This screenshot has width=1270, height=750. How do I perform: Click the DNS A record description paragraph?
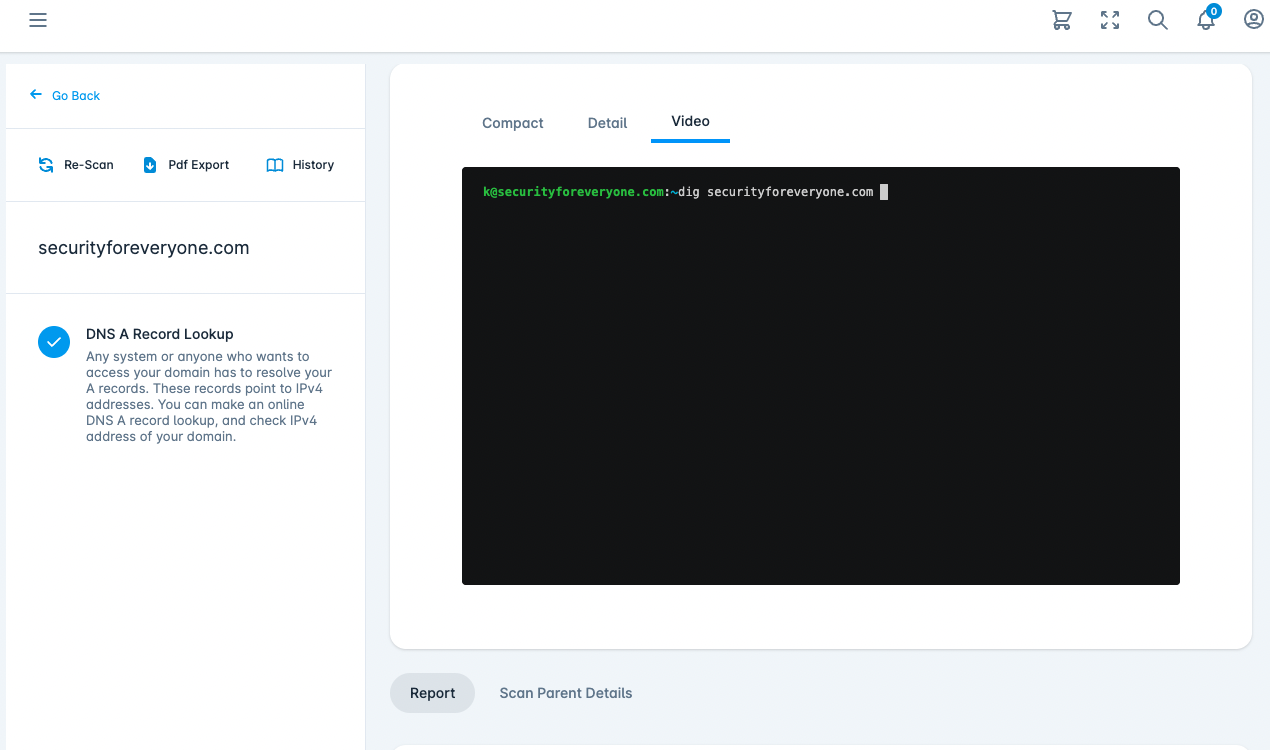click(x=209, y=397)
